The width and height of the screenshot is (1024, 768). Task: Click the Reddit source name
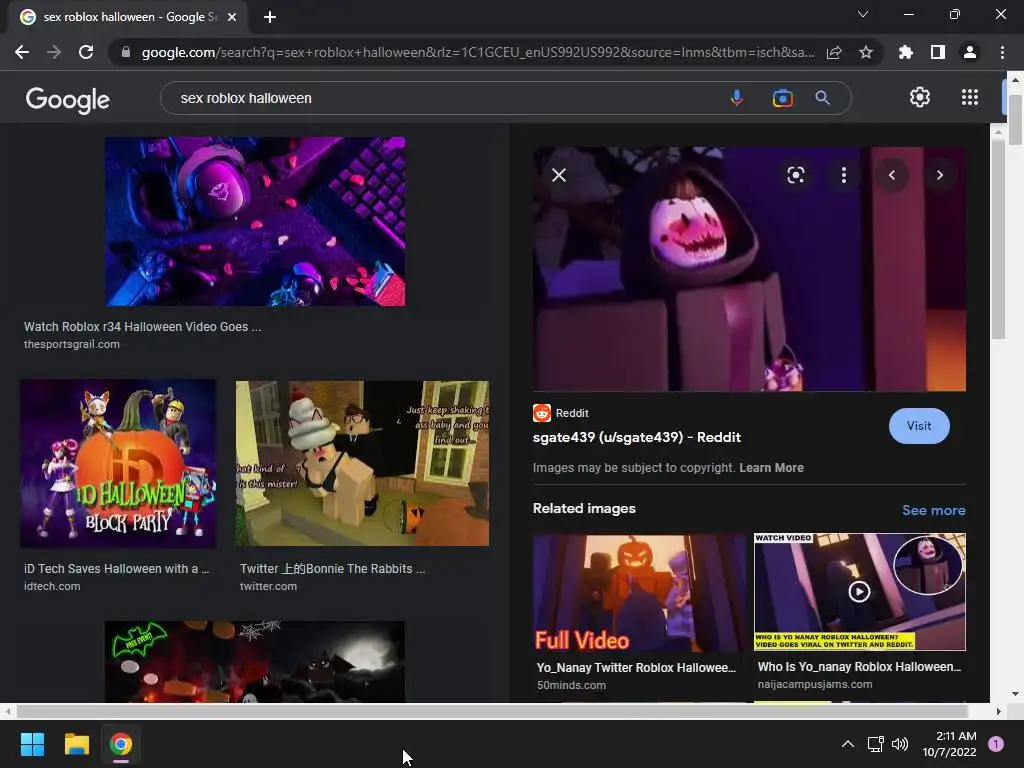(x=572, y=413)
